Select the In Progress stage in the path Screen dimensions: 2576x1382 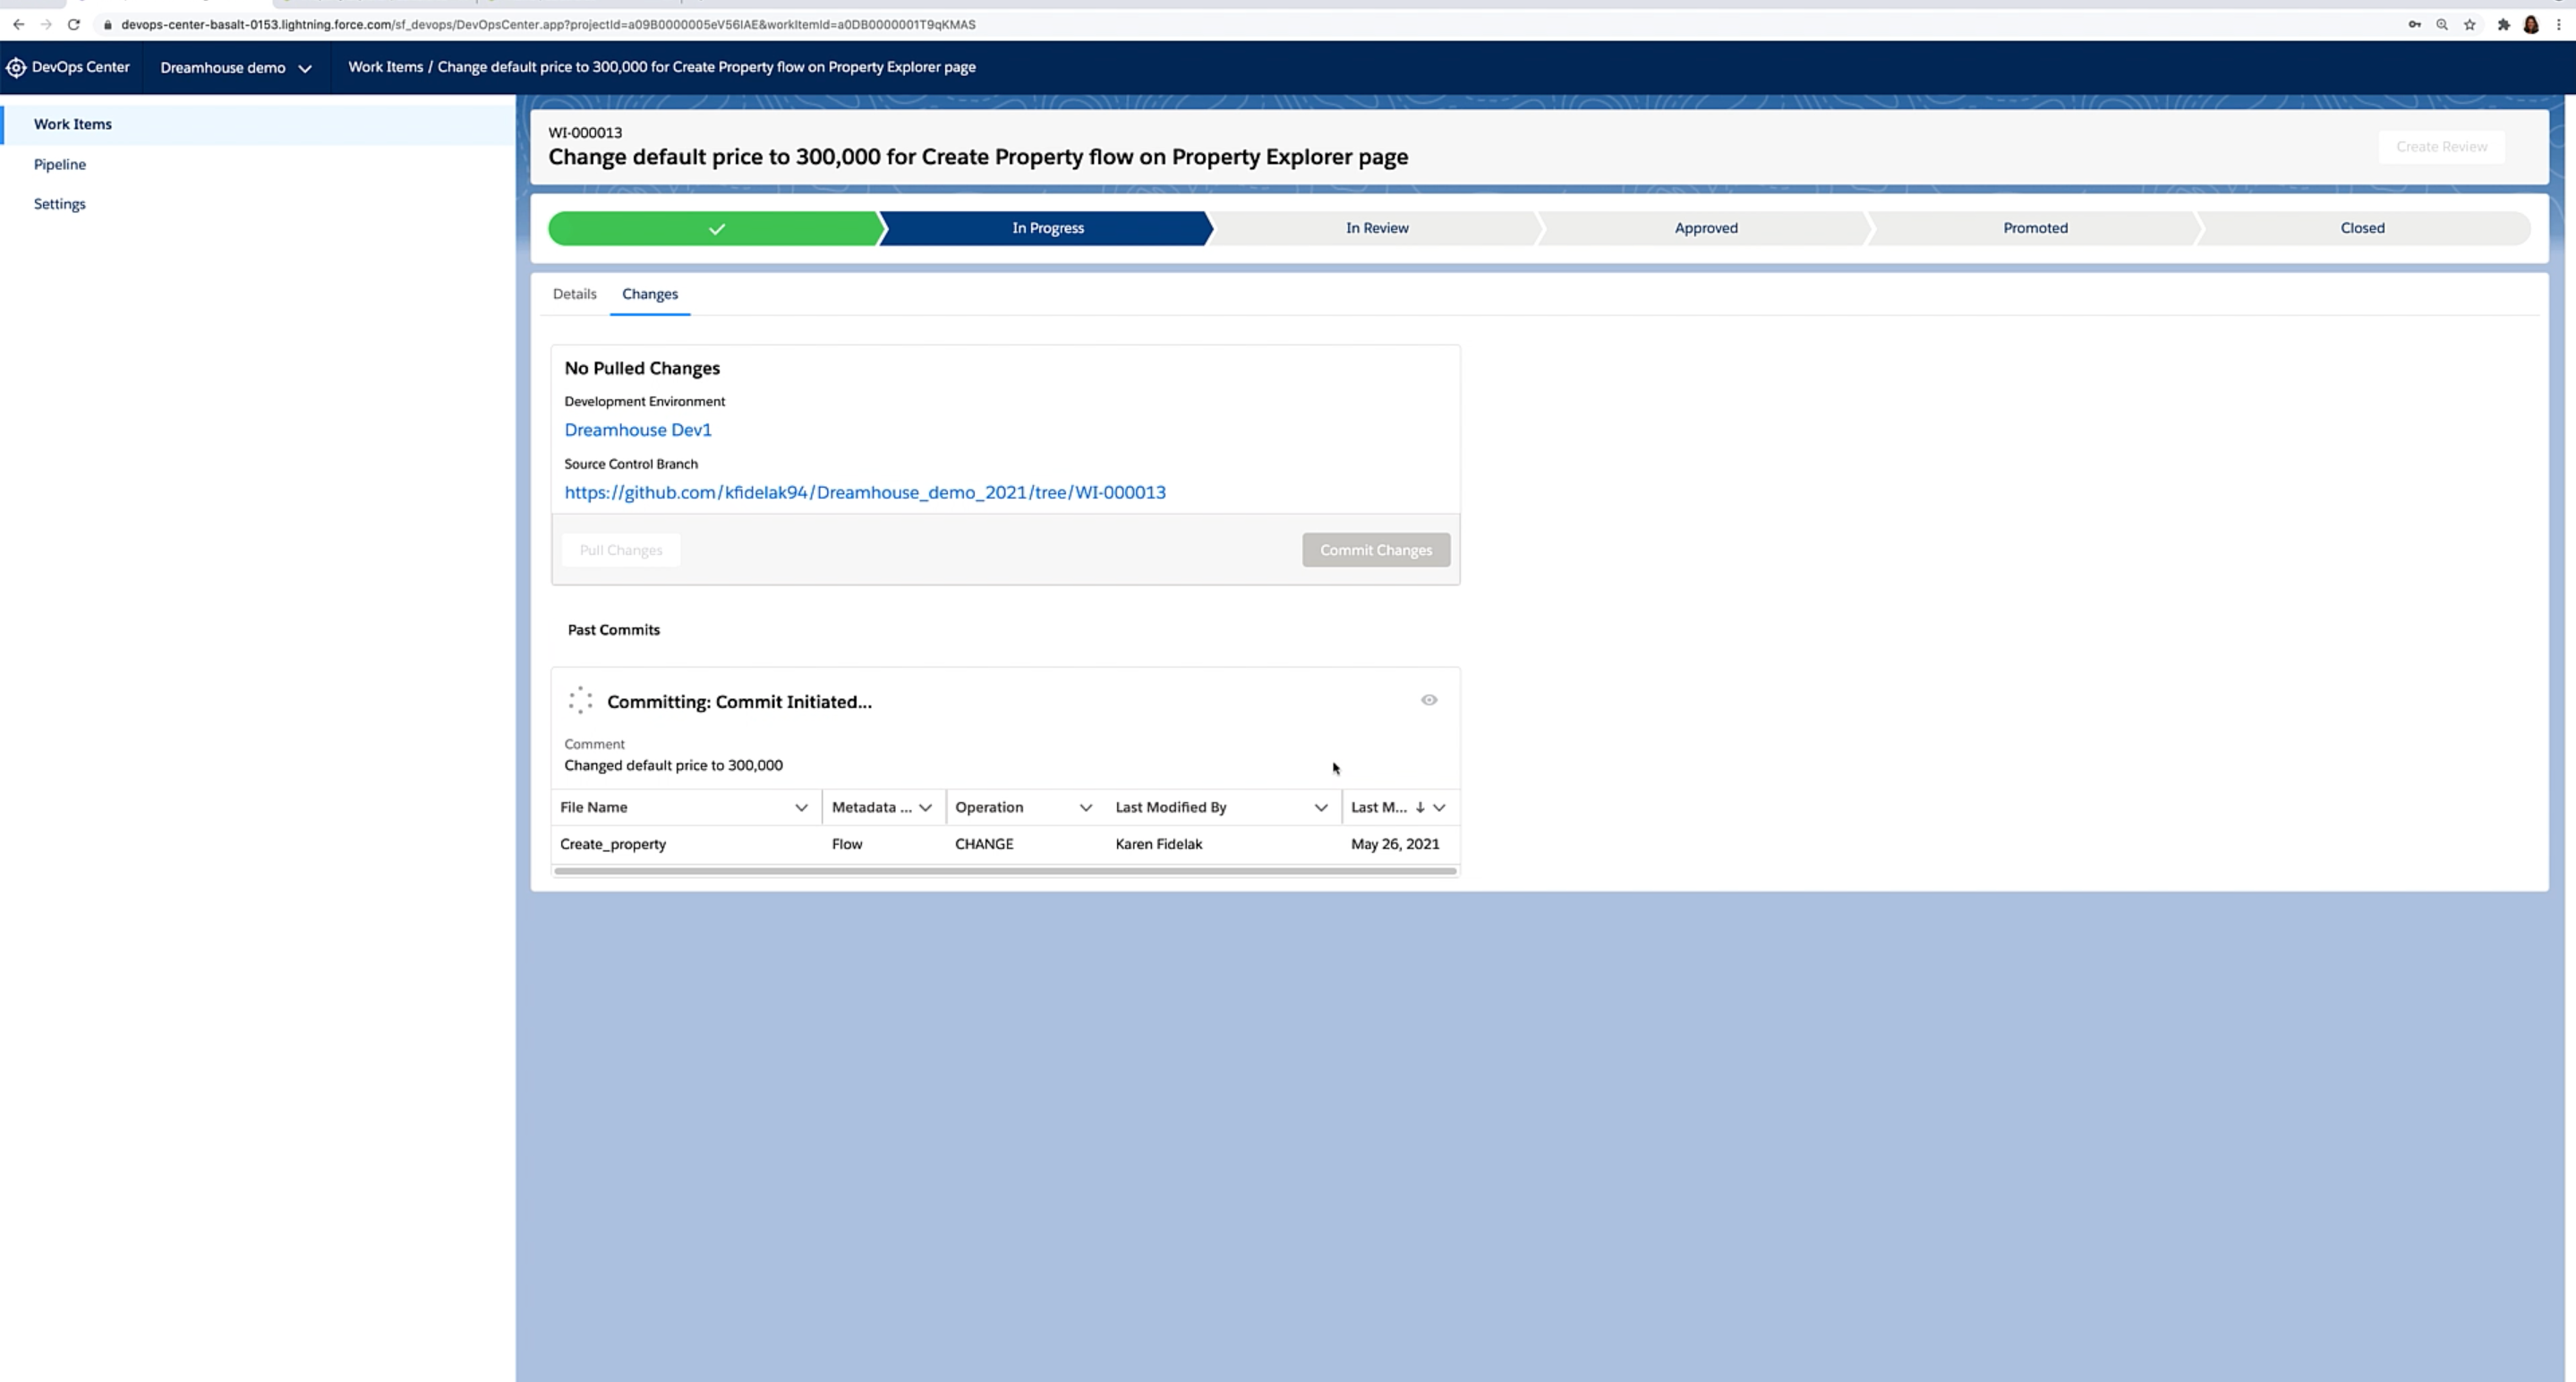1046,227
